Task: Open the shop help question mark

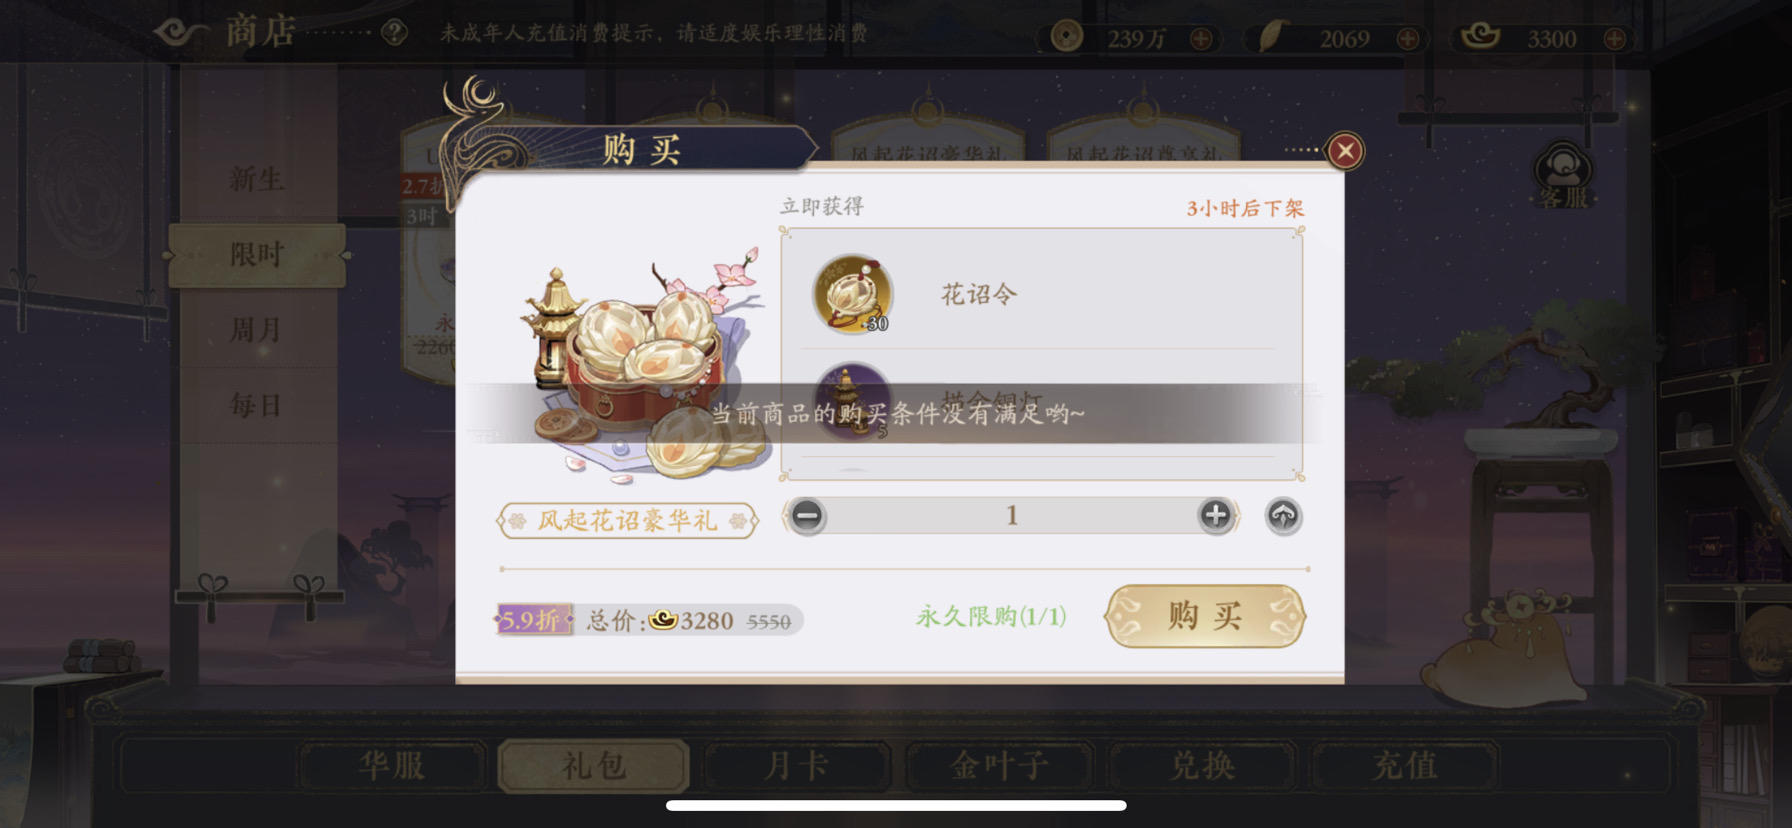Action: pos(395,33)
